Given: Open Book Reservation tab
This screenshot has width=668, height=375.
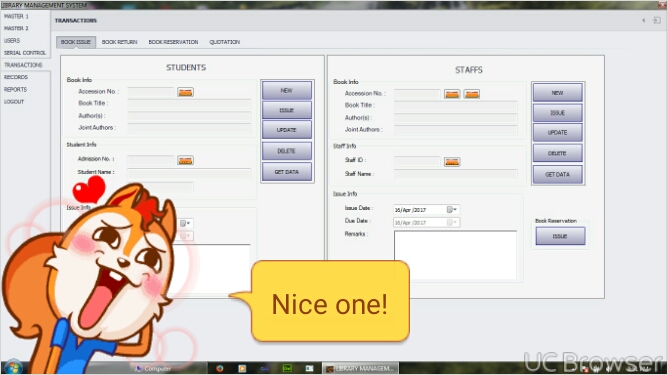Looking at the screenshot, I should (173, 42).
